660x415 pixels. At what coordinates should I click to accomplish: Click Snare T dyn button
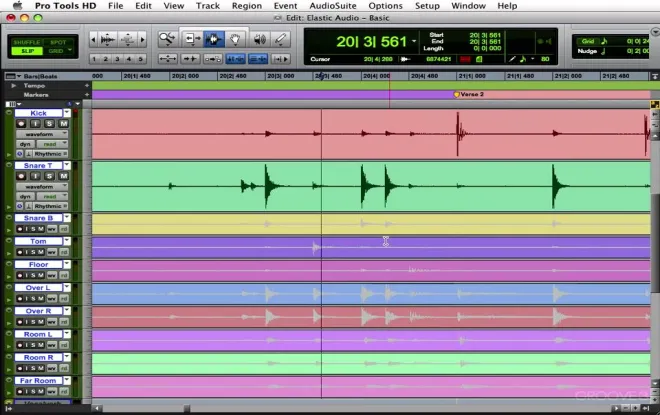pyautogui.click(x=25, y=197)
